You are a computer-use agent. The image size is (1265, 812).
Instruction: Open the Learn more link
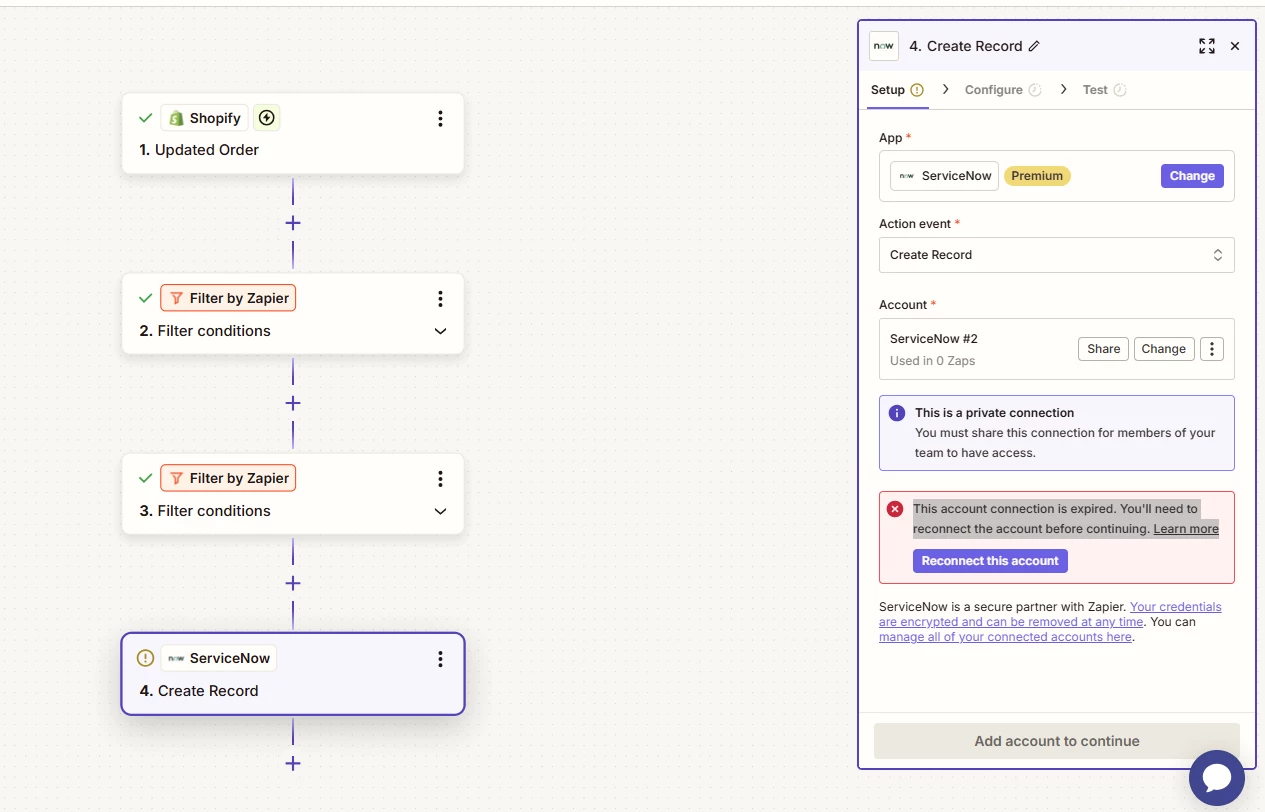(1186, 529)
